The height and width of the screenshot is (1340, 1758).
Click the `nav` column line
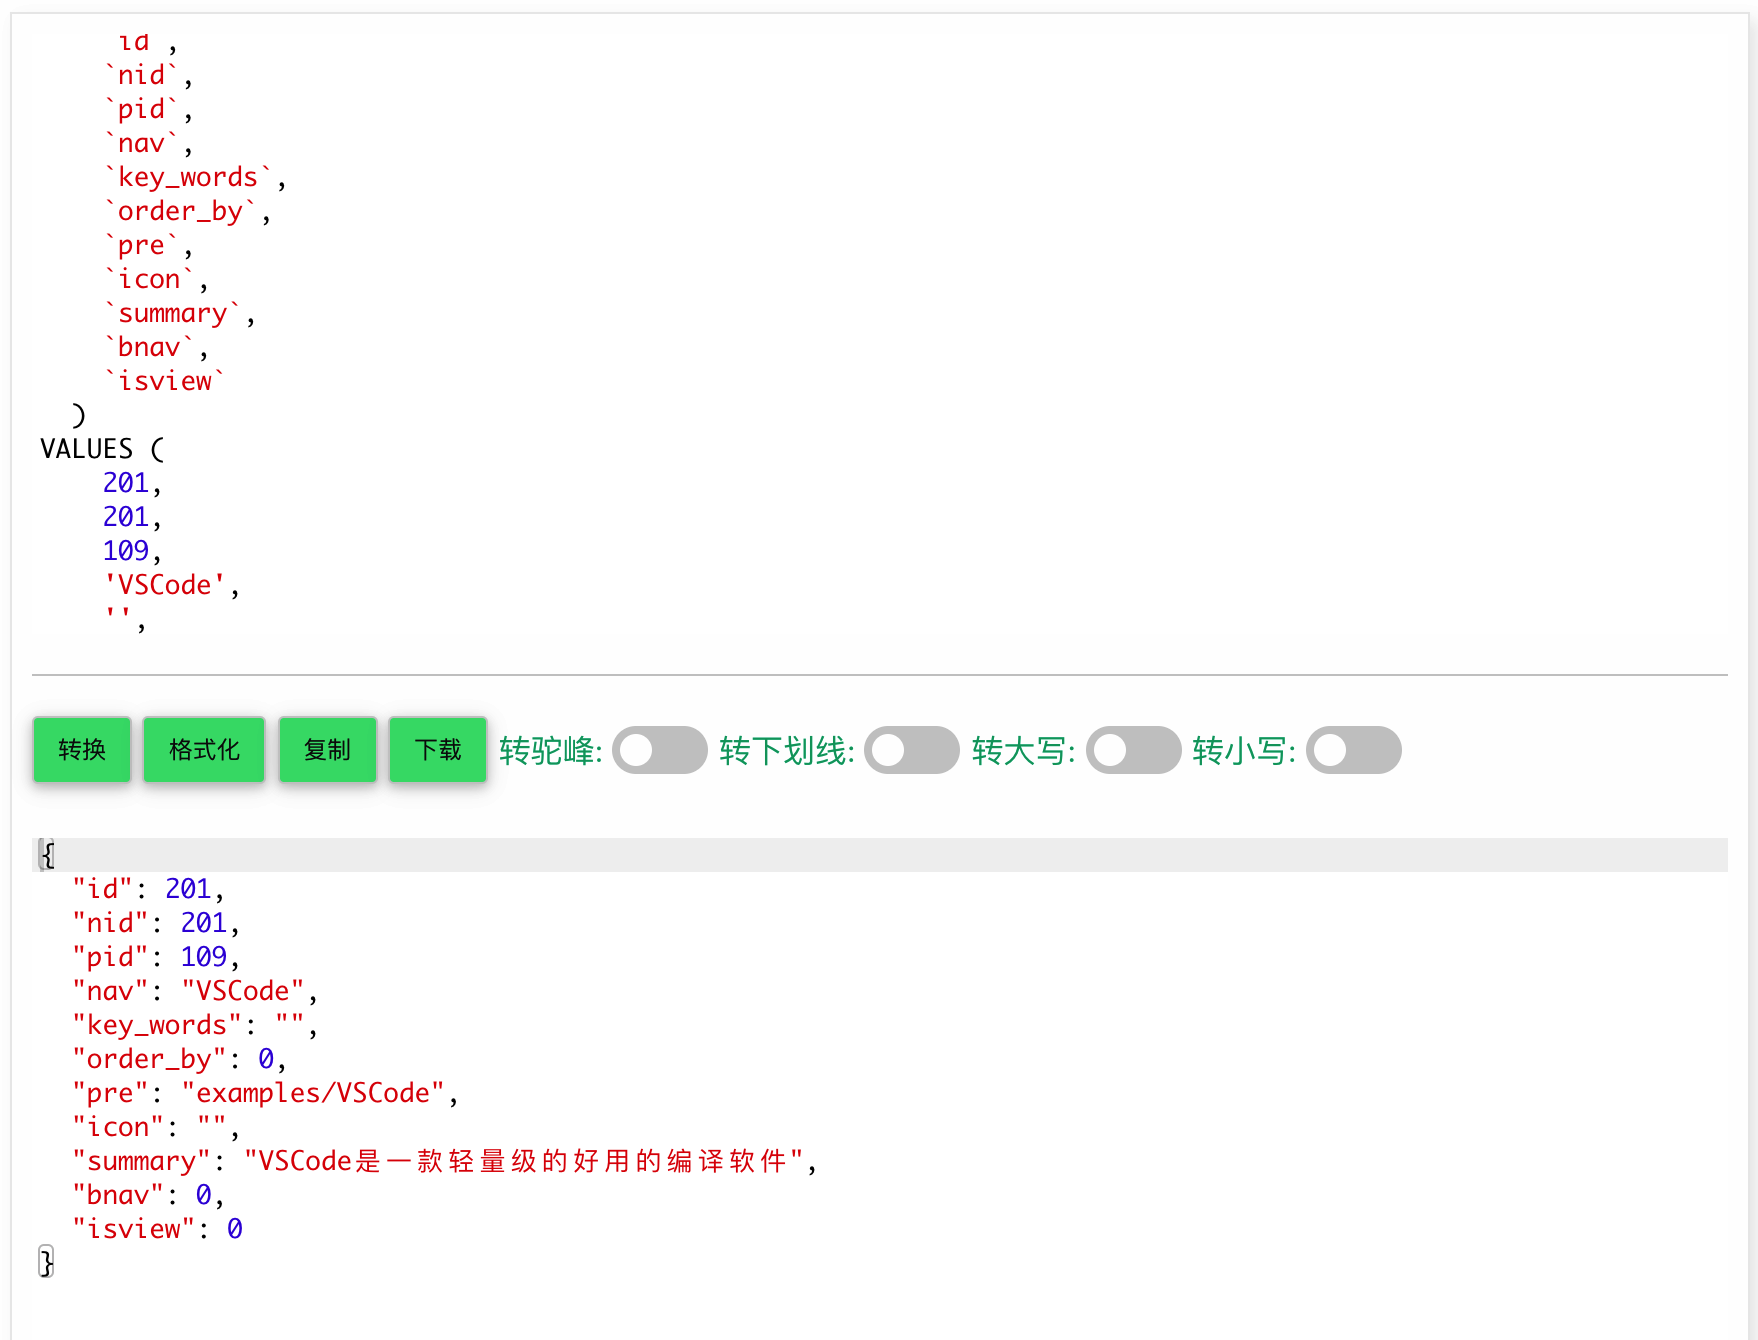(149, 143)
